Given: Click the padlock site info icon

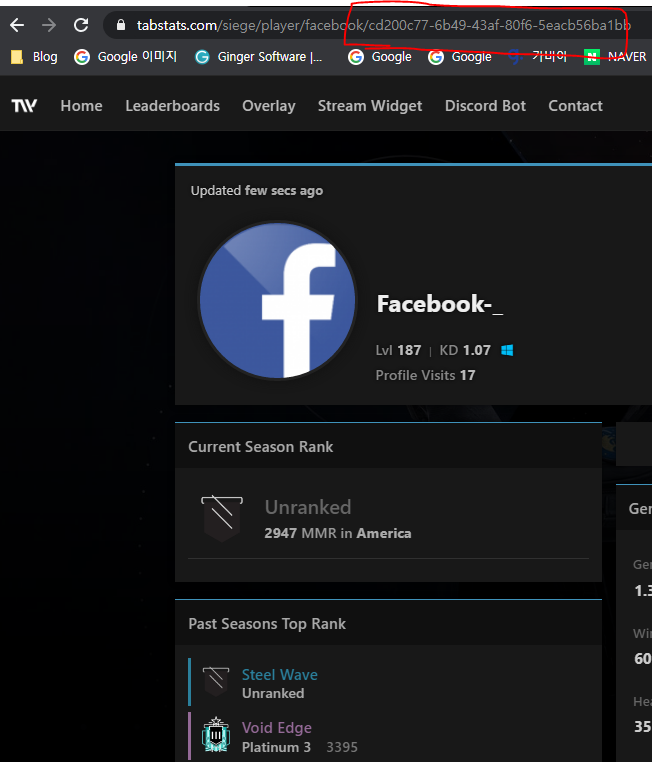Looking at the screenshot, I should pos(121,25).
